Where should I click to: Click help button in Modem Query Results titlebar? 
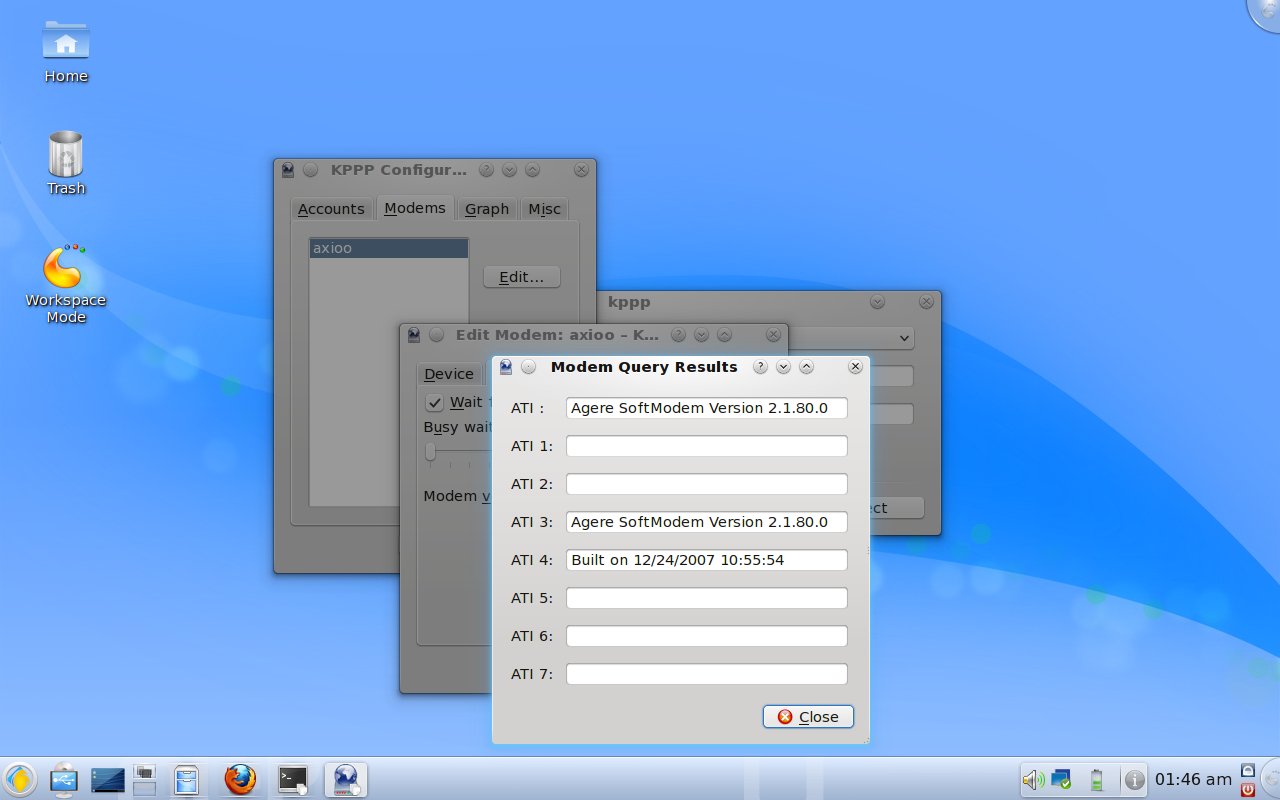[760, 367]
